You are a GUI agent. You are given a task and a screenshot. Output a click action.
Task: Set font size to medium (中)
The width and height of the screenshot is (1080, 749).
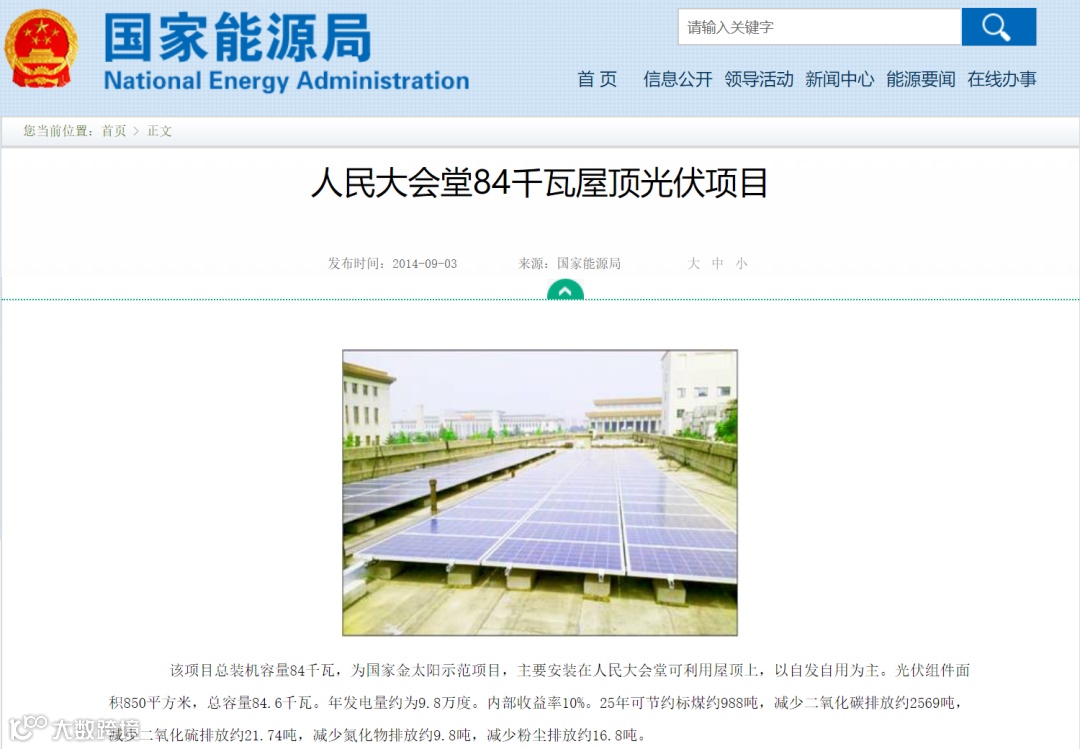click(x=717, y=263)
